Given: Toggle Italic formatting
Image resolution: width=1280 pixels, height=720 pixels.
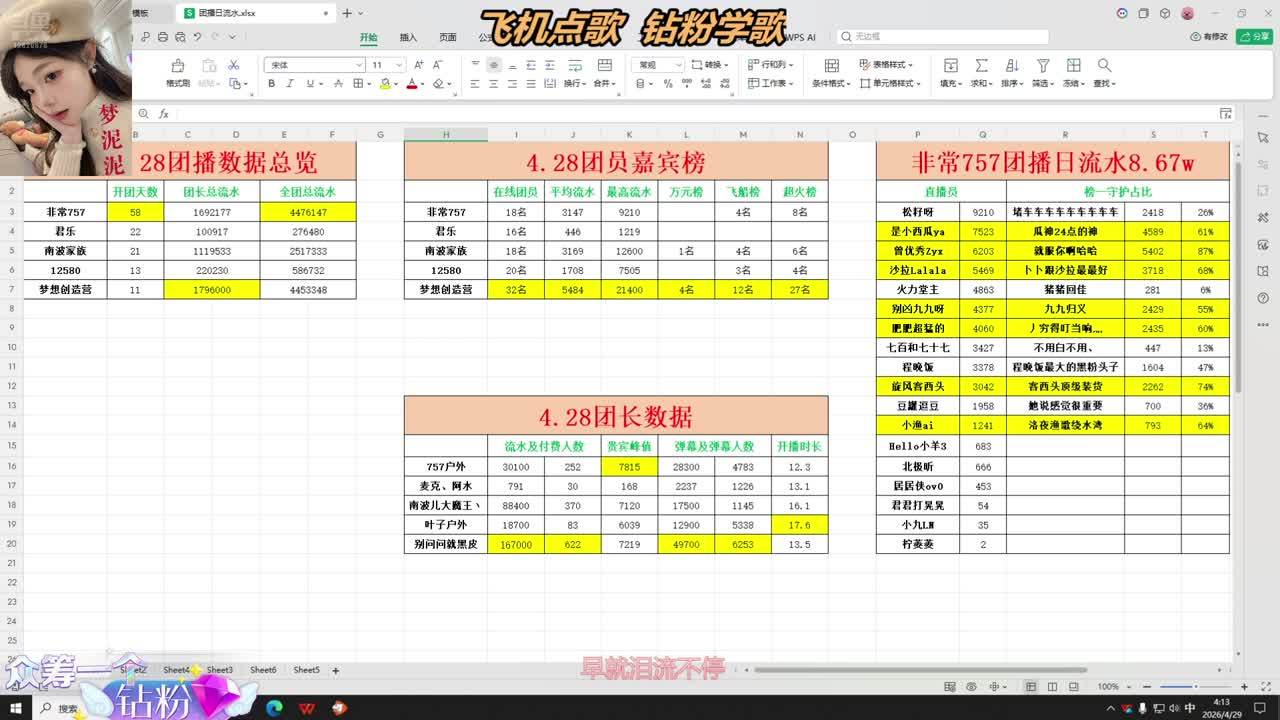Looking at the screenshot, I should click(x=289, y=84).
